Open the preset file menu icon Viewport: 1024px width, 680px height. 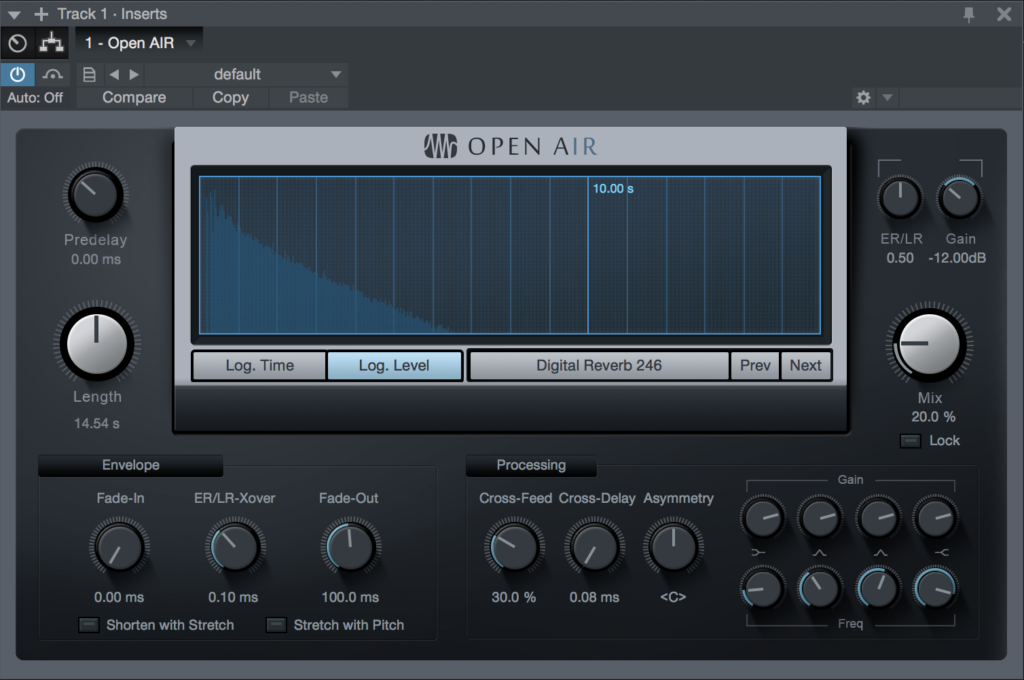(89, 74)
